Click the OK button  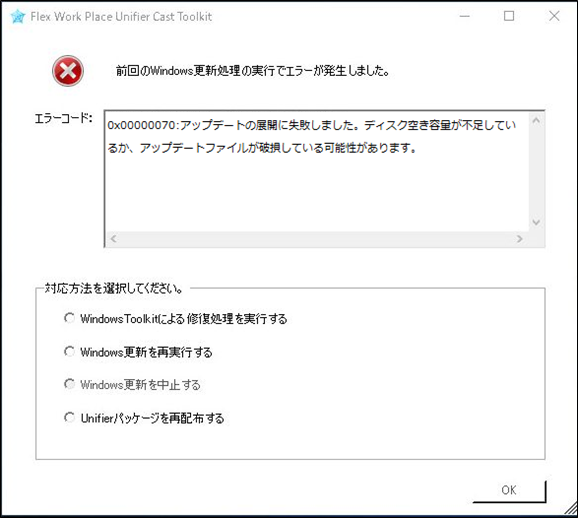[x=509, y=490]
